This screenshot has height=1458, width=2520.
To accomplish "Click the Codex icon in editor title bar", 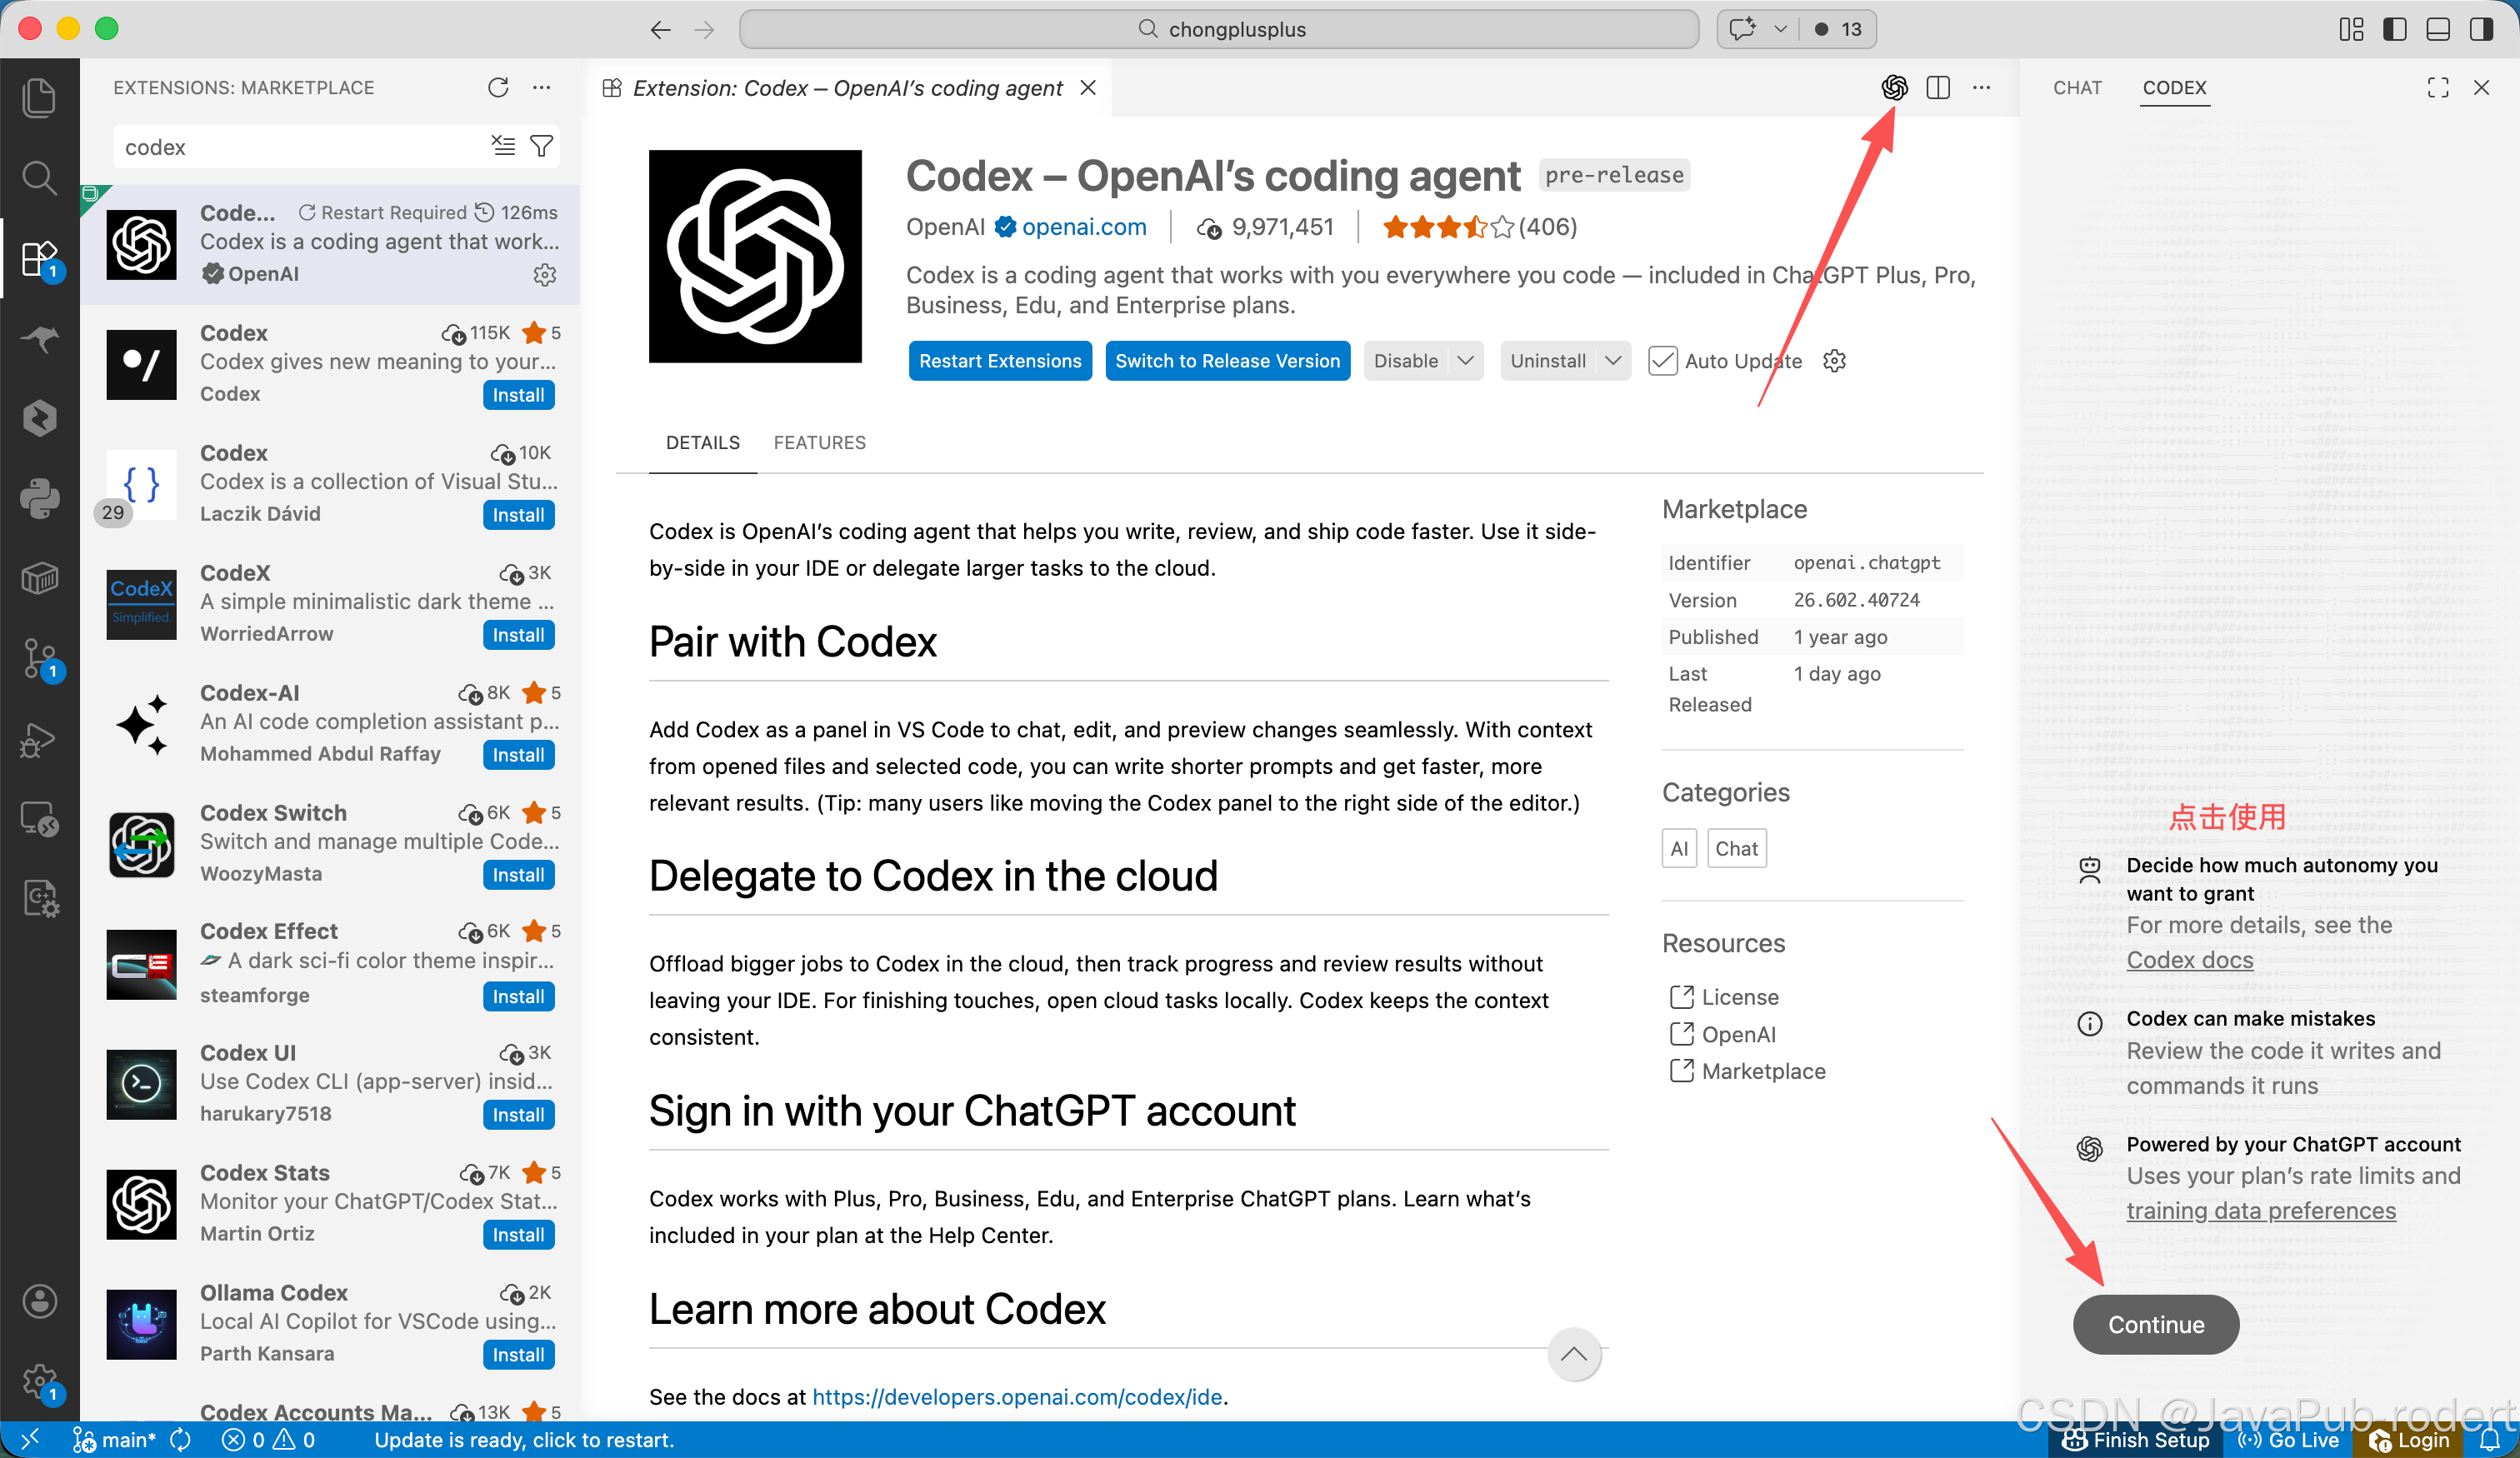I will [x=1894, y=87].
